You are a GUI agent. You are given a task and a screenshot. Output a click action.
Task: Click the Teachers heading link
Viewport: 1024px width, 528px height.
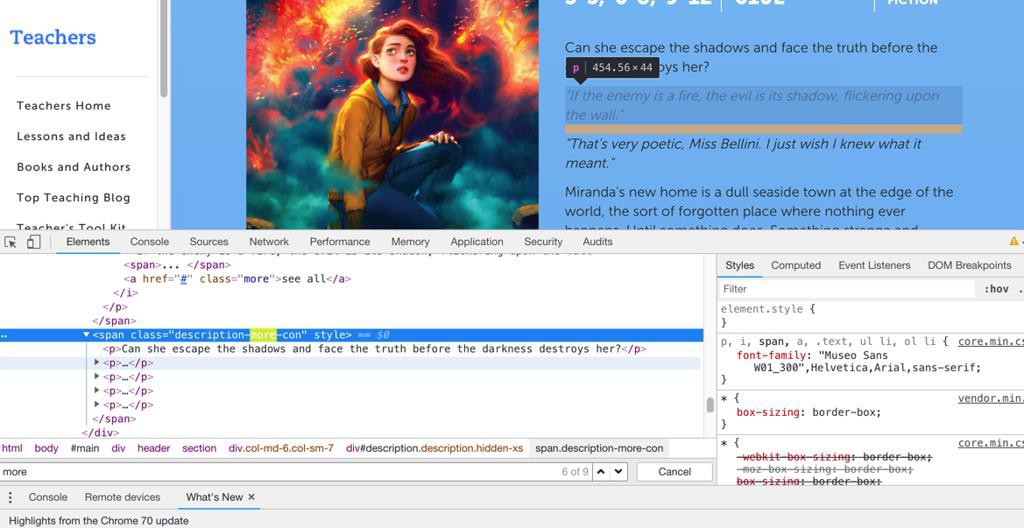[53, 37]
